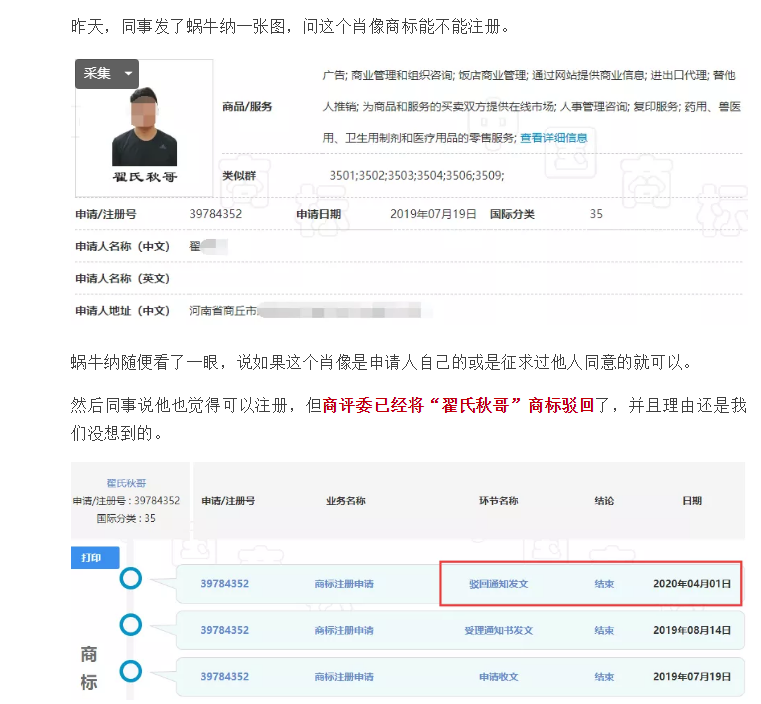Viewport: 761px width, 704px height.
Task: Follow the 查看详细信息 link
Action: tap(554, 138)
